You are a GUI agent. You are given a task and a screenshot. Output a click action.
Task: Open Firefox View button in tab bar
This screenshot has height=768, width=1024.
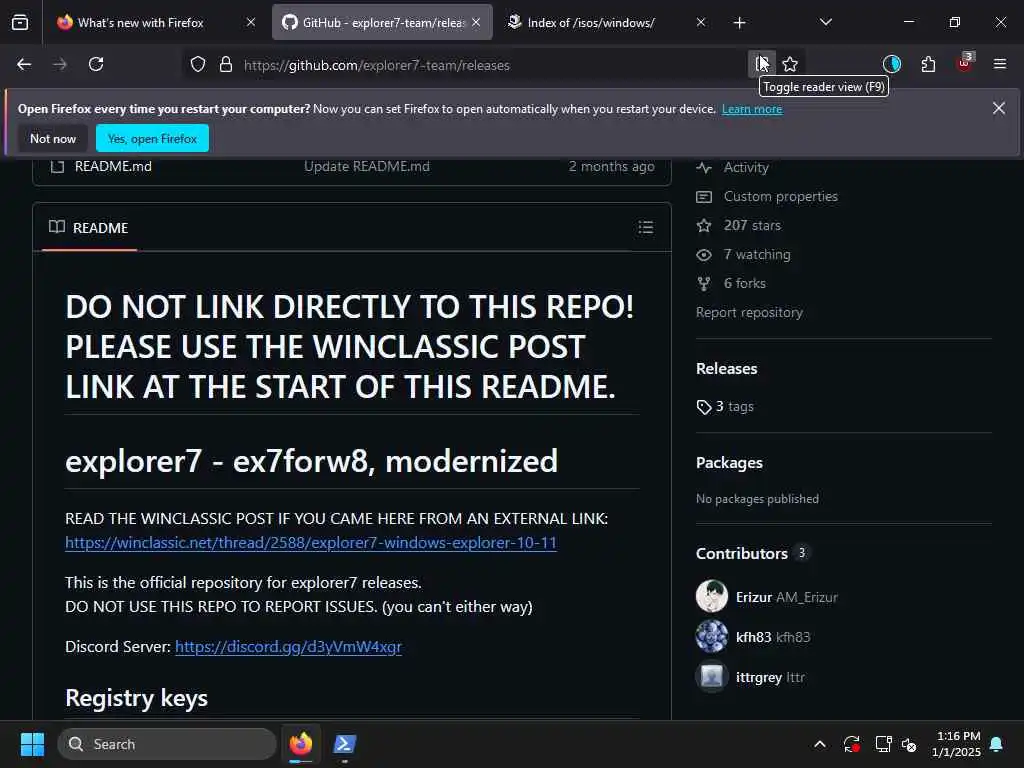20,22
